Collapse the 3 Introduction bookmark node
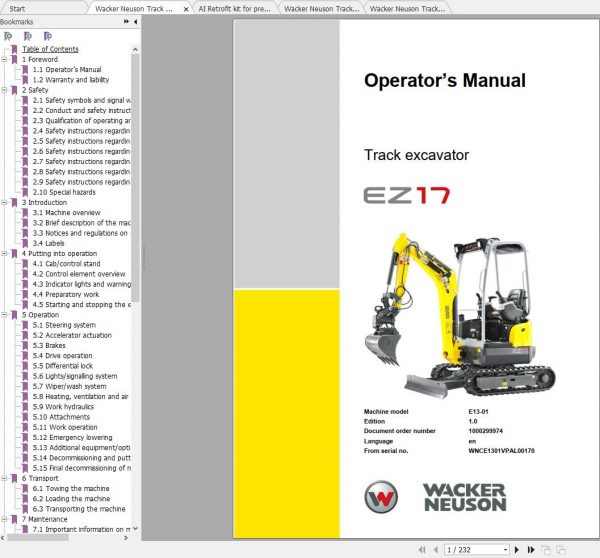The height and width of the screenshot is (558, 600). pos(4,202)
